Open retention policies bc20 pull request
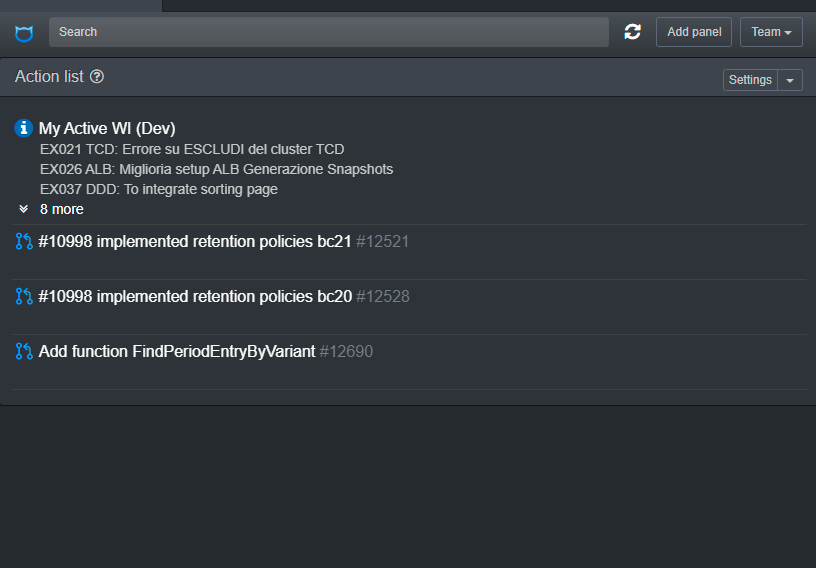816x568 pixels. pyautogui.click(x=195, y=296)
